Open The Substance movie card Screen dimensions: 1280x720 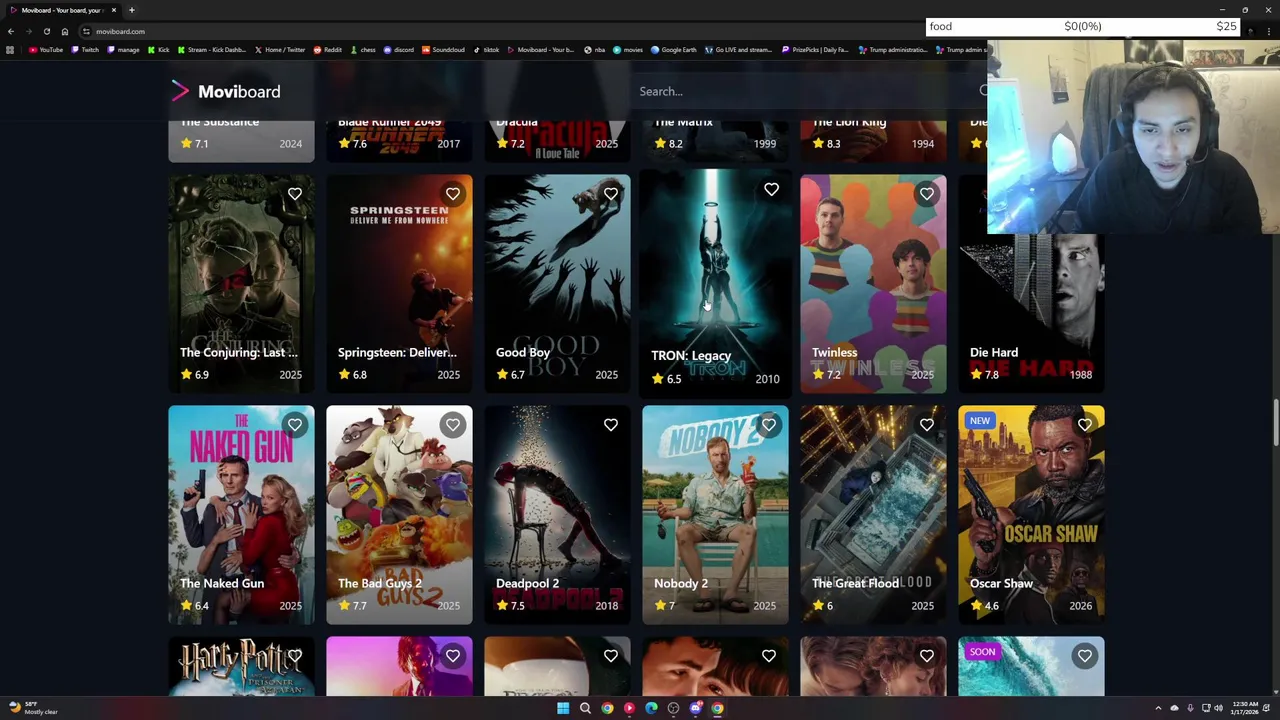click(x=241, y=139)
